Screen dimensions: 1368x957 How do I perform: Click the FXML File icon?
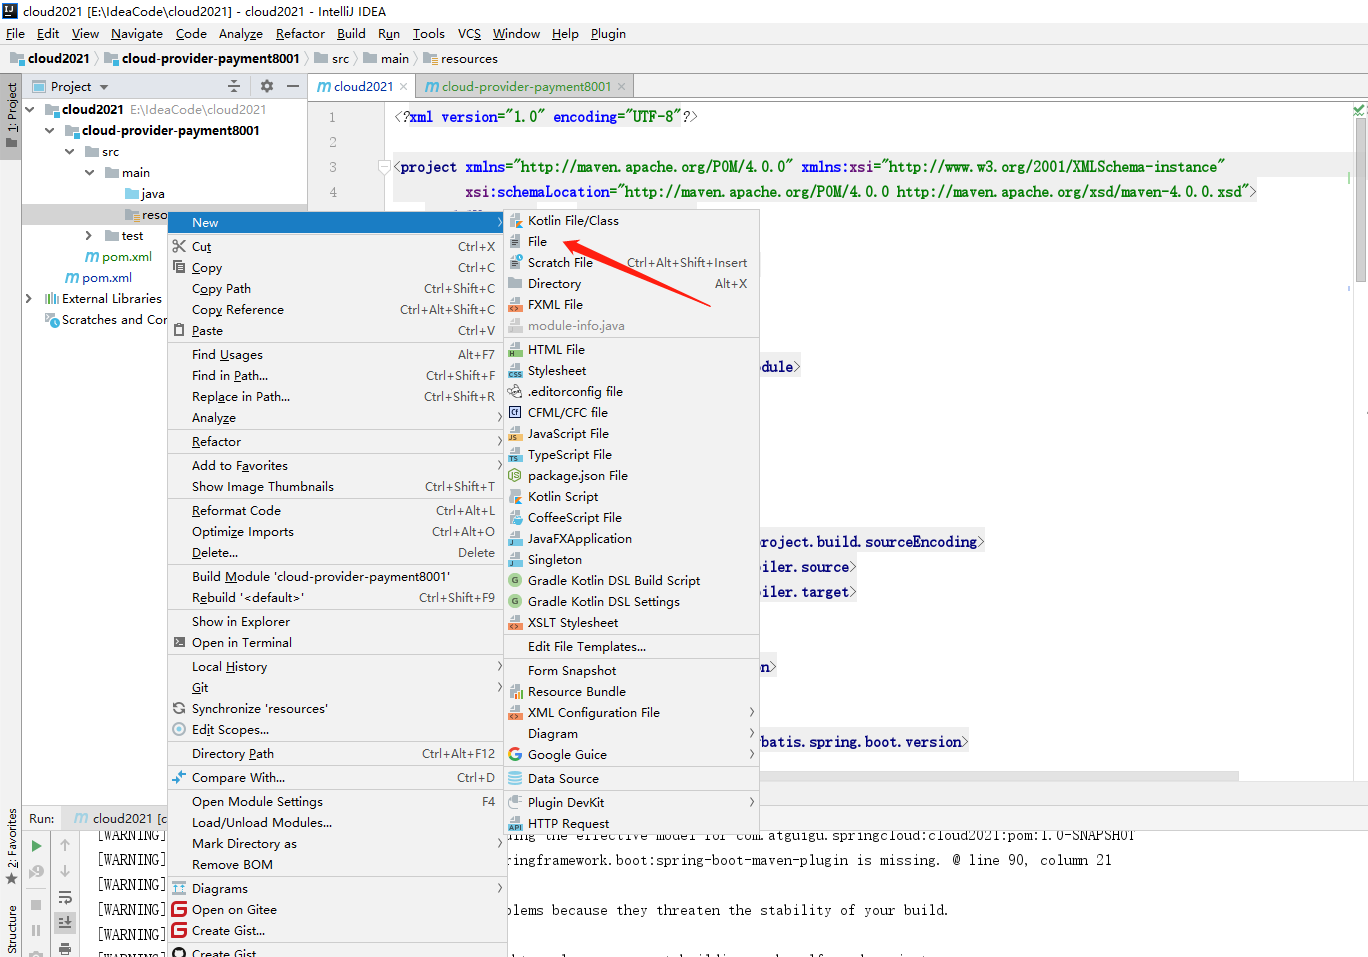pos(515,304)
